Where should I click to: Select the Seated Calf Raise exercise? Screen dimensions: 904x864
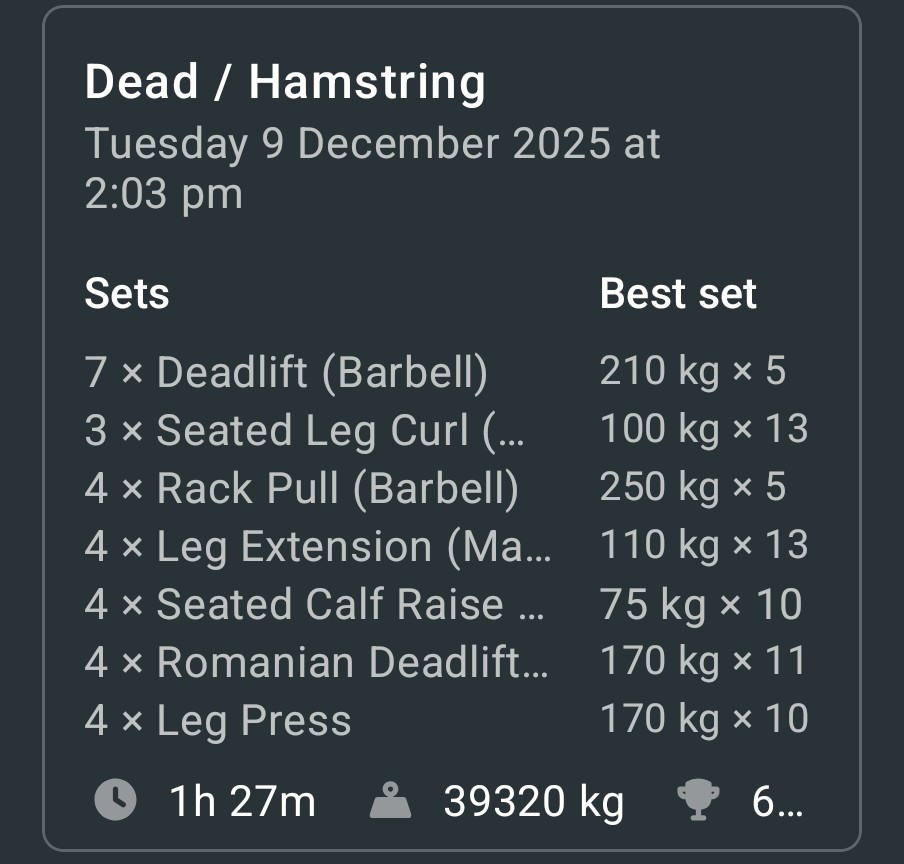point(314,604)
